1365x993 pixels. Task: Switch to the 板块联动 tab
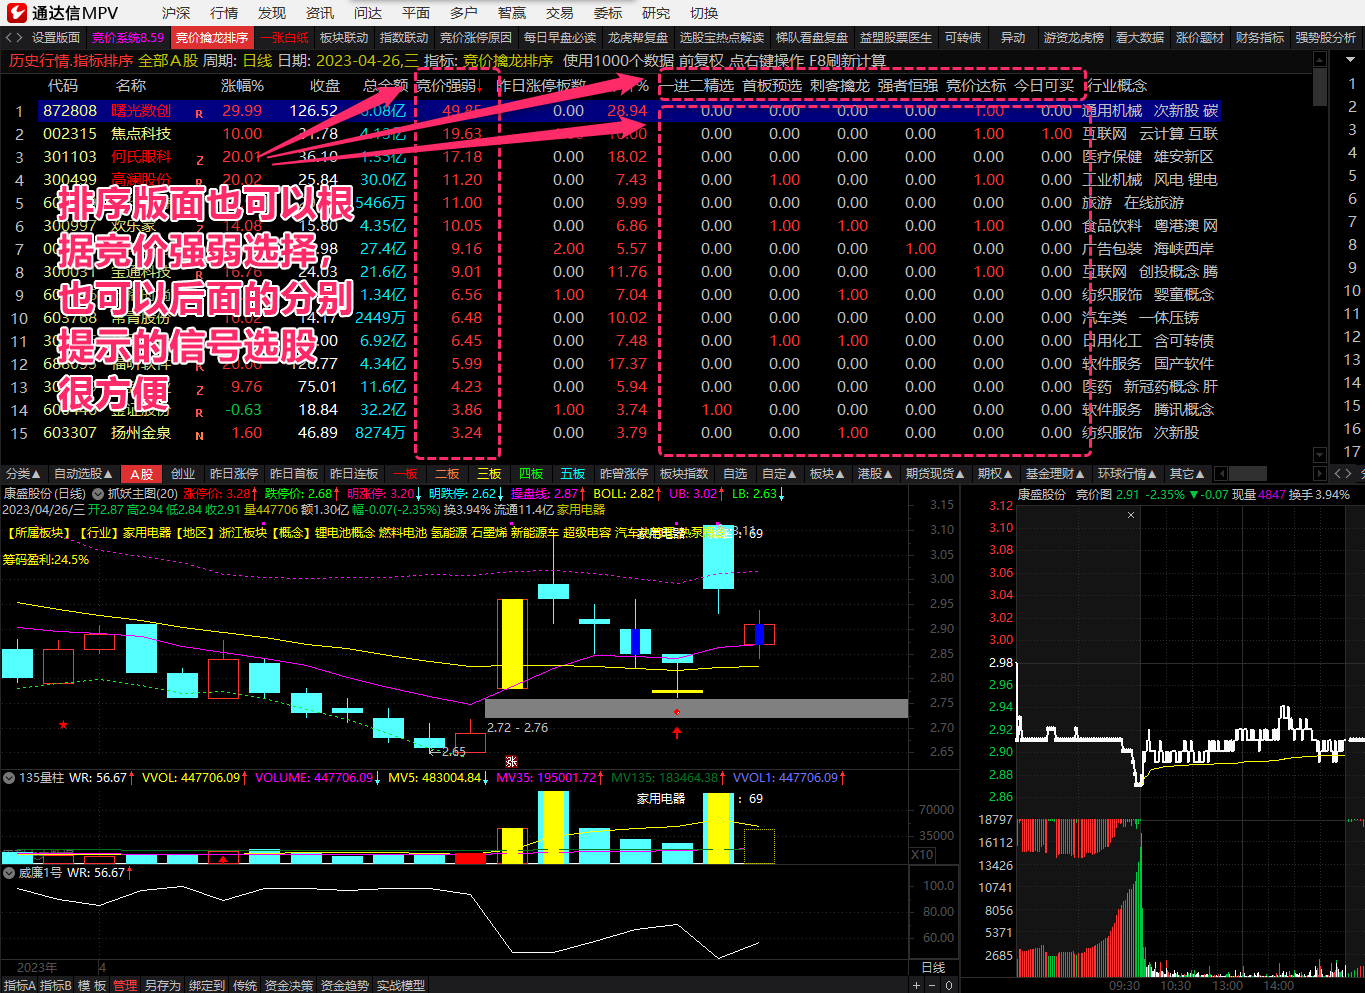coord(344,37)
